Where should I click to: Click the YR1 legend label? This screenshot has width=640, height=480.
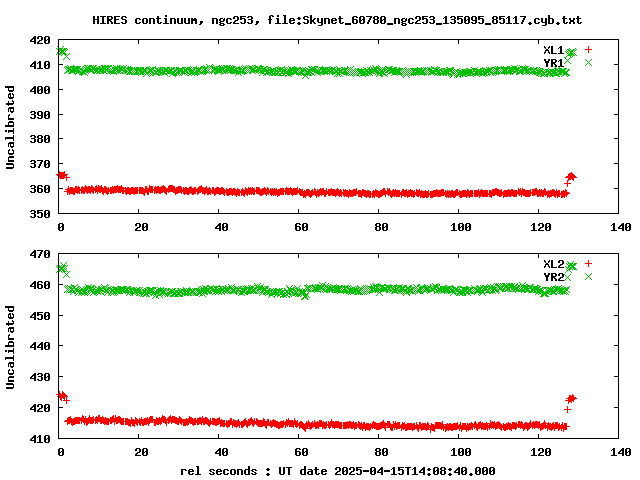[x=553, y=62]
